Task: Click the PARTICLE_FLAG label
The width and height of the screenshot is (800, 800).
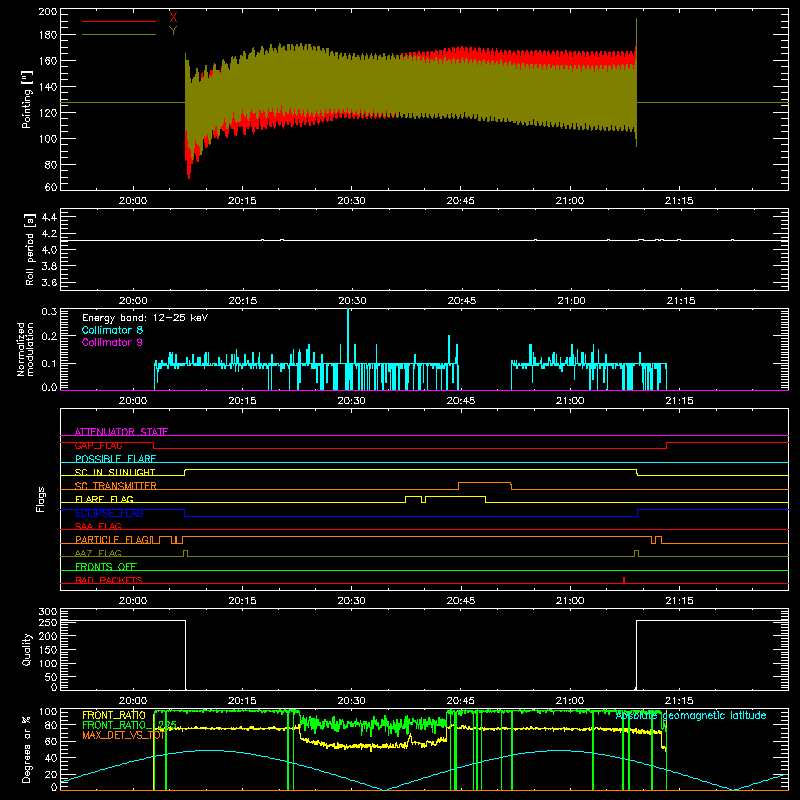Action: pyautogui.click(x=112, y=539)
